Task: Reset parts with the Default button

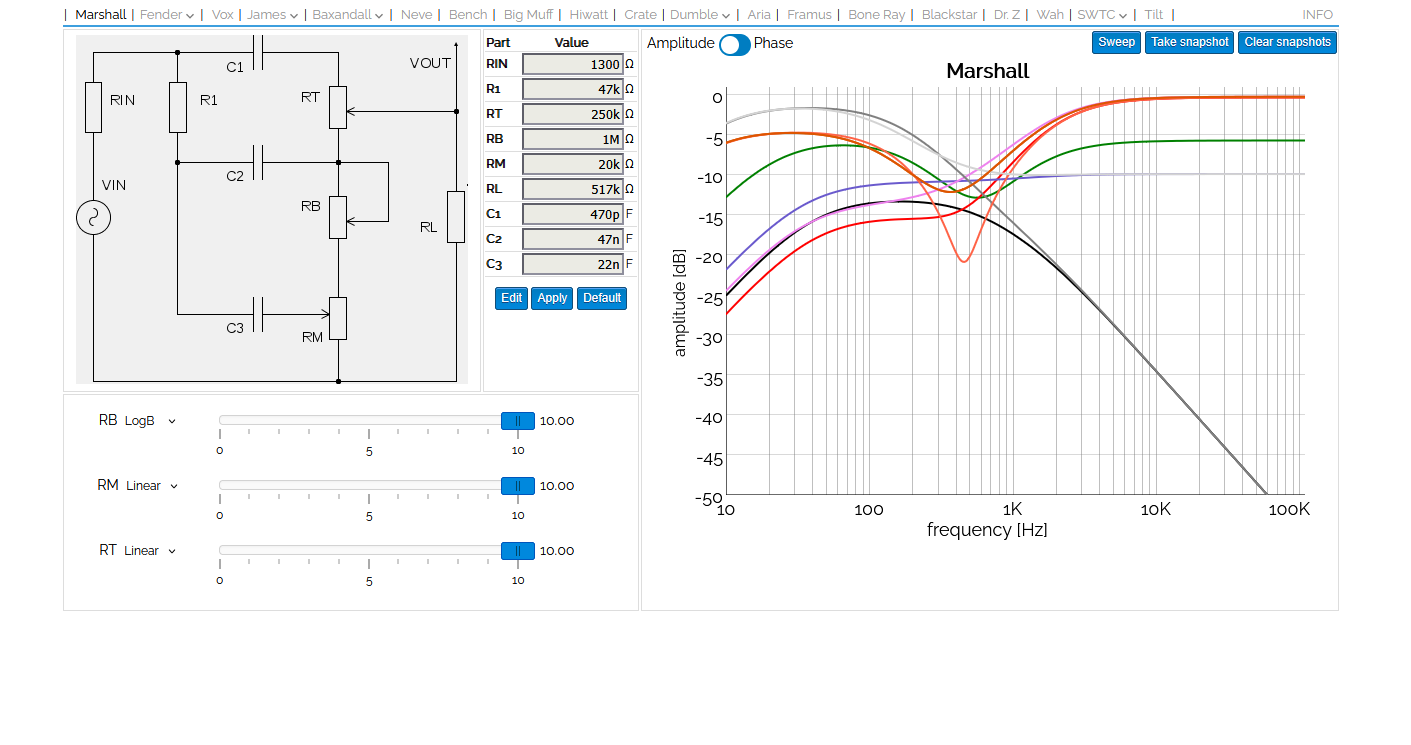Action: (602, 298)
